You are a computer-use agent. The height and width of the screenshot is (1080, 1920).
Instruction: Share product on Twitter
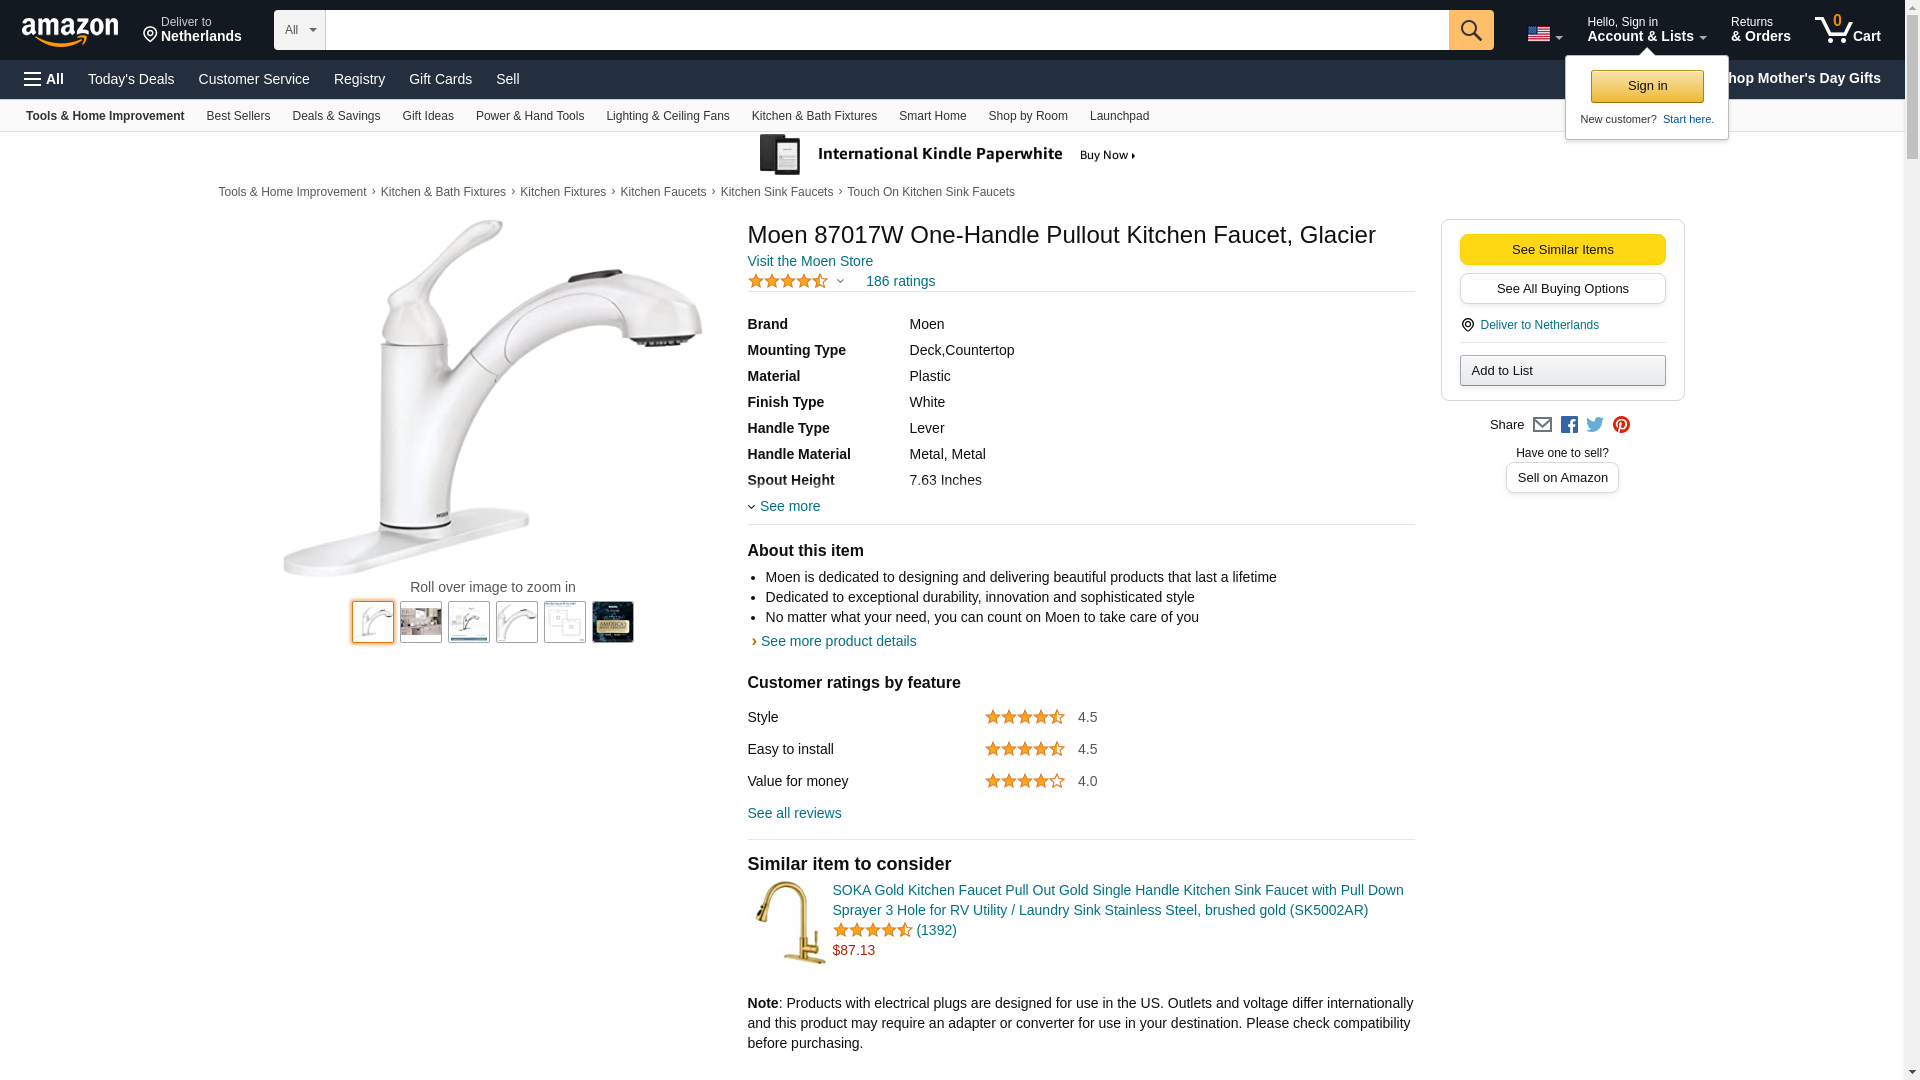pyautogui.click(x=1595, y=425)
